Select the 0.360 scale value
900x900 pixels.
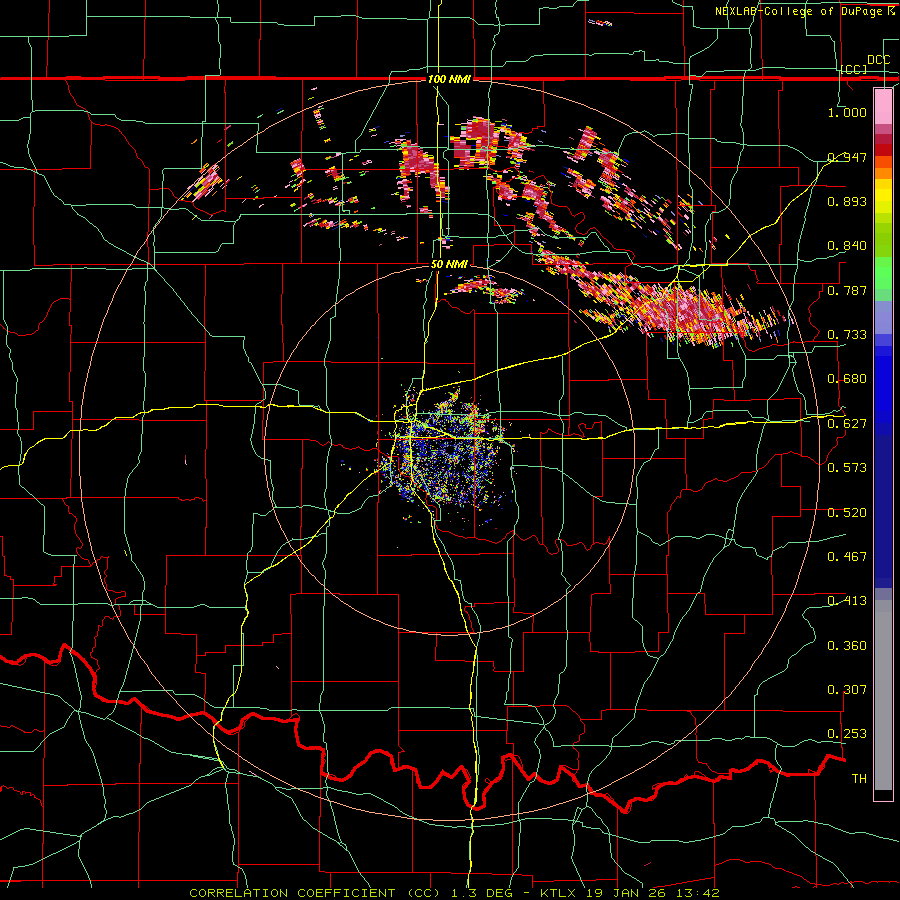pos(847,646)
